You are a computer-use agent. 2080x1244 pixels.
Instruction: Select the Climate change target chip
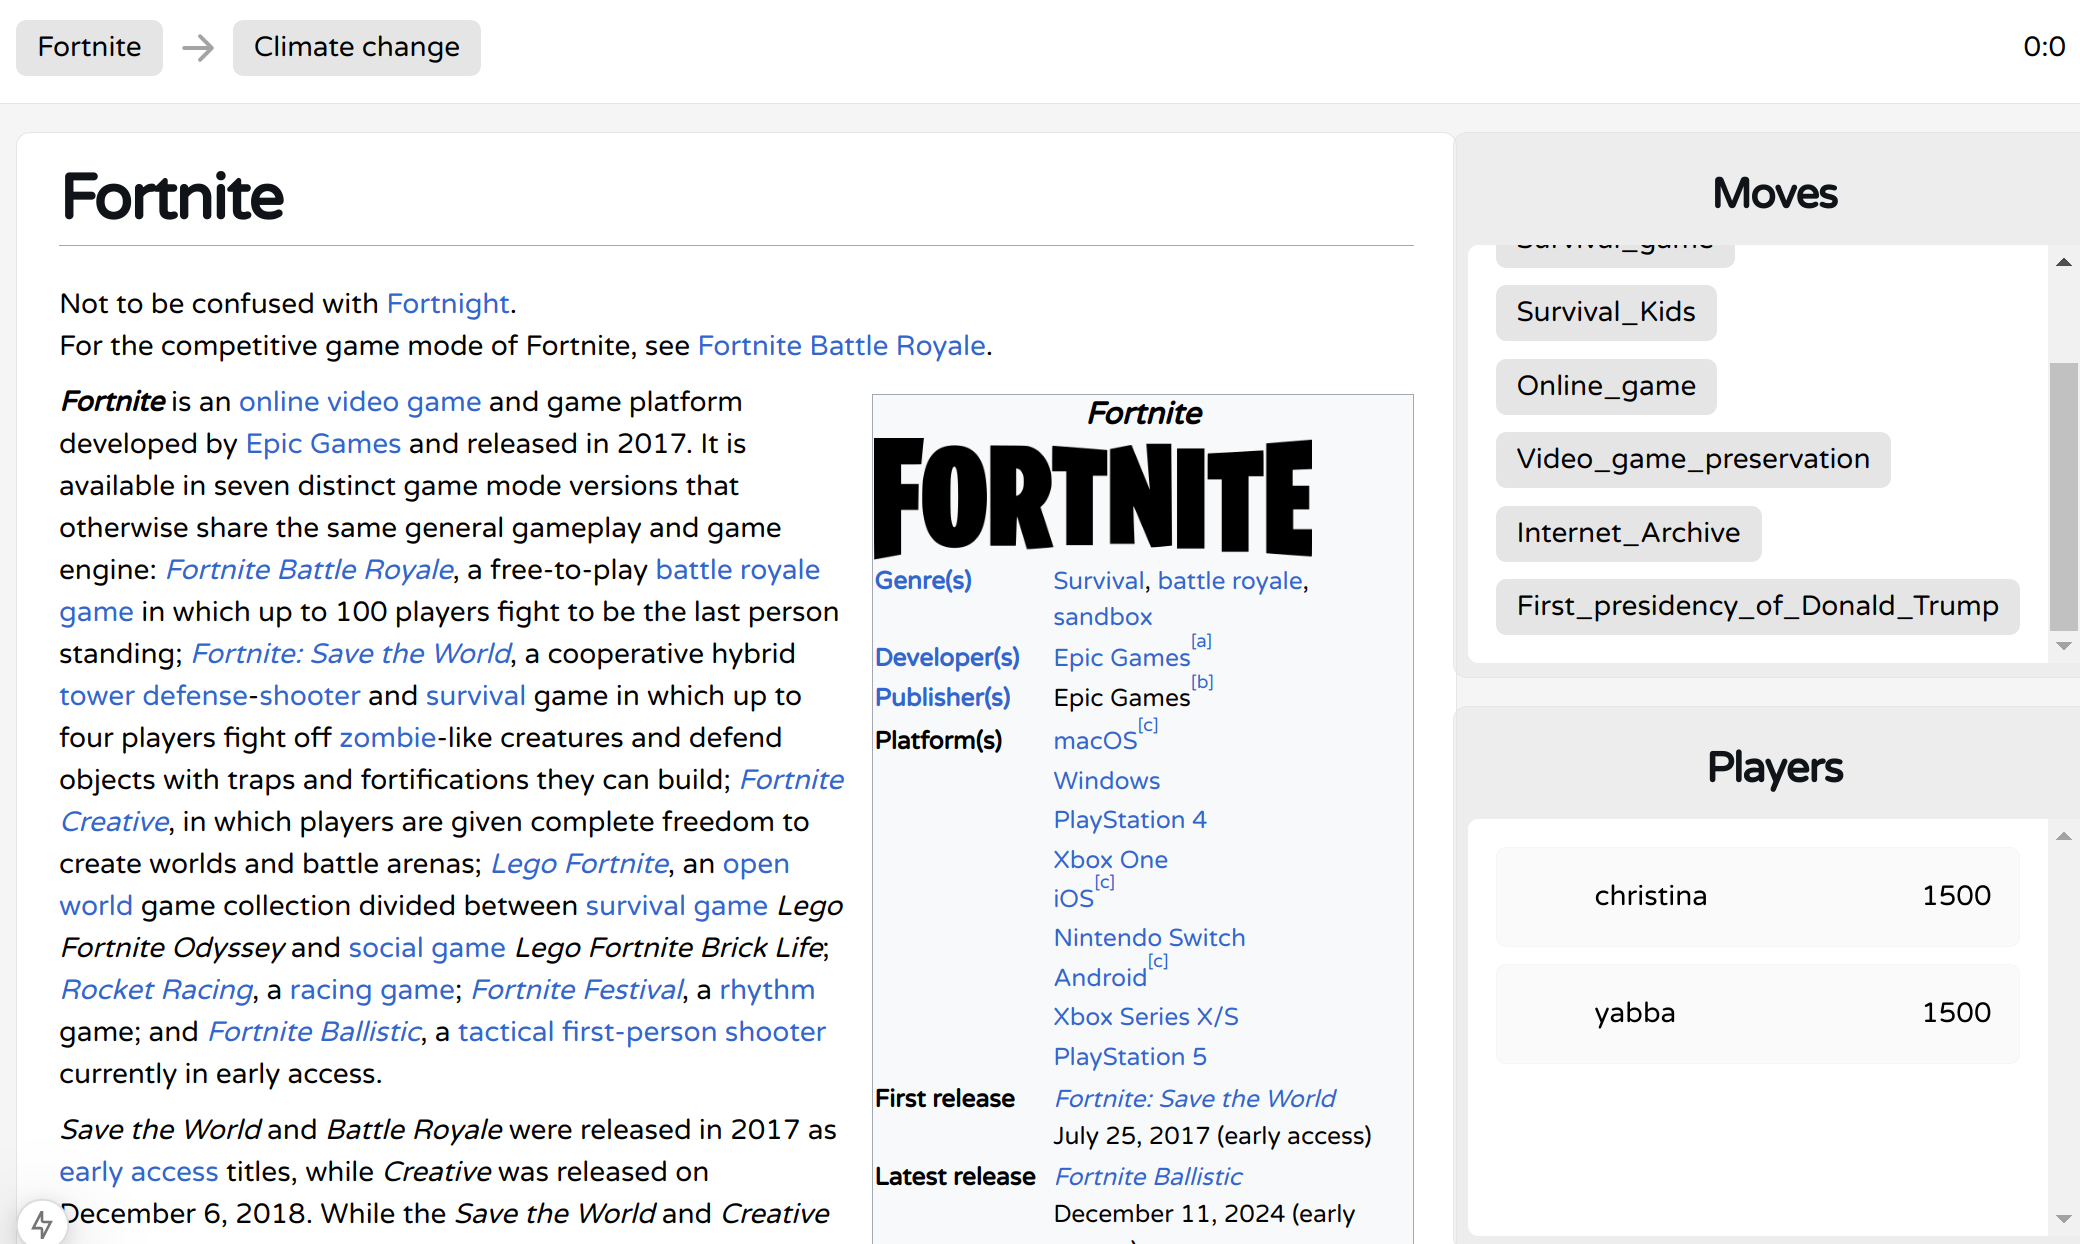coord(356,47)
